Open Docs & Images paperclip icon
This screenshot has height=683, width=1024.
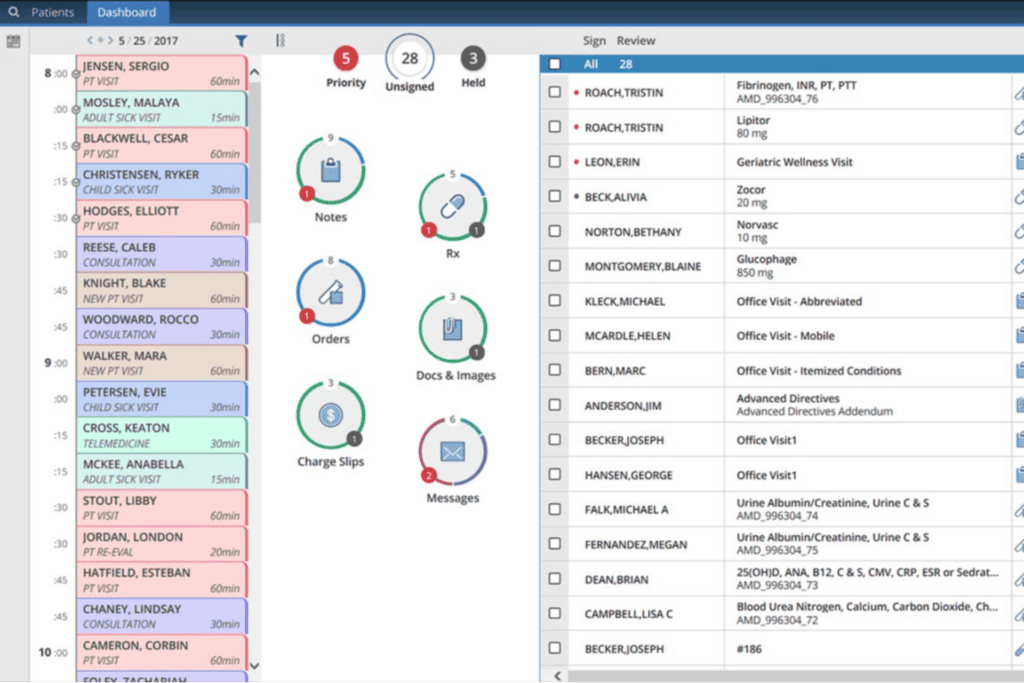(x=452, y=329)
